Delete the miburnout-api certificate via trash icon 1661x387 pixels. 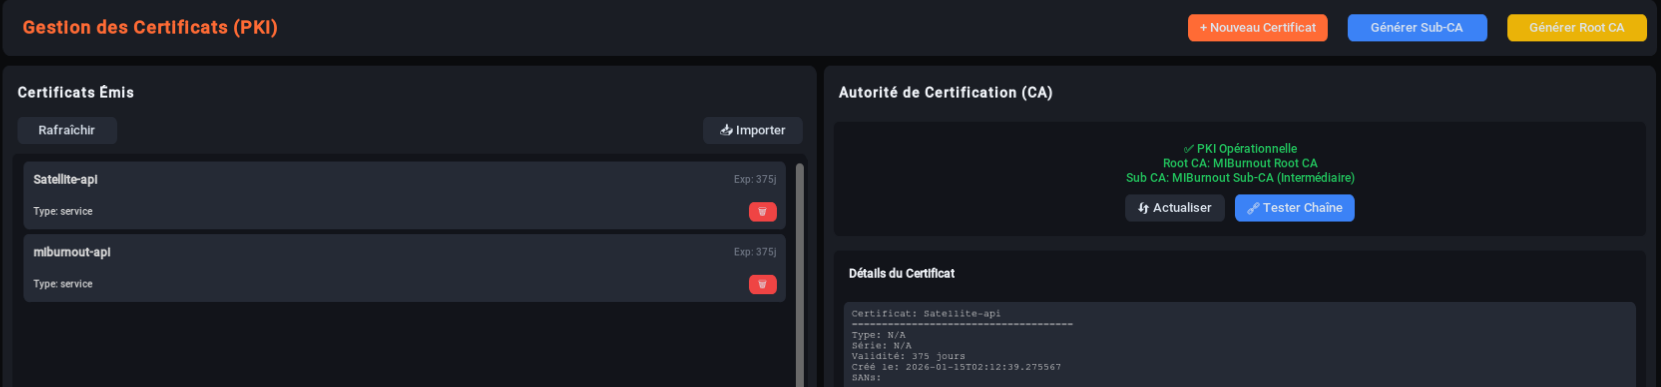coord(762,285)
